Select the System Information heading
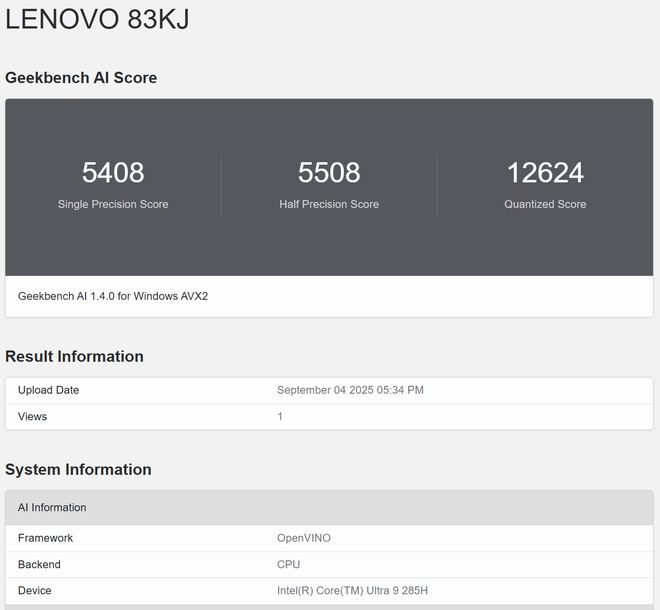The width and height of the screenshot is (660, 610). click(x=78, y=470)
